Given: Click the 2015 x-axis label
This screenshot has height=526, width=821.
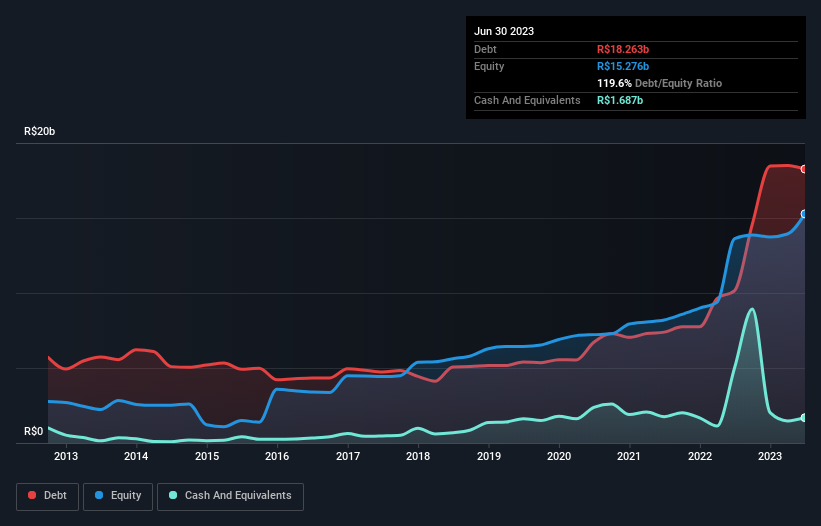Looking at the screenshot, I should point(207,456).
